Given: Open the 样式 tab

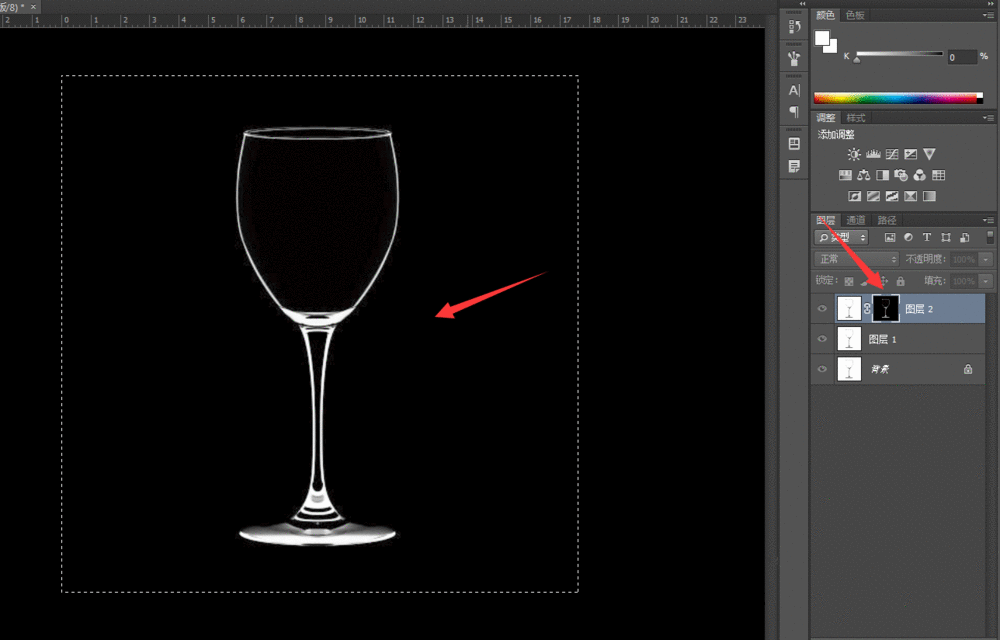Looking at the screenshot, I should pyautogui.click(x=856, y=118).
